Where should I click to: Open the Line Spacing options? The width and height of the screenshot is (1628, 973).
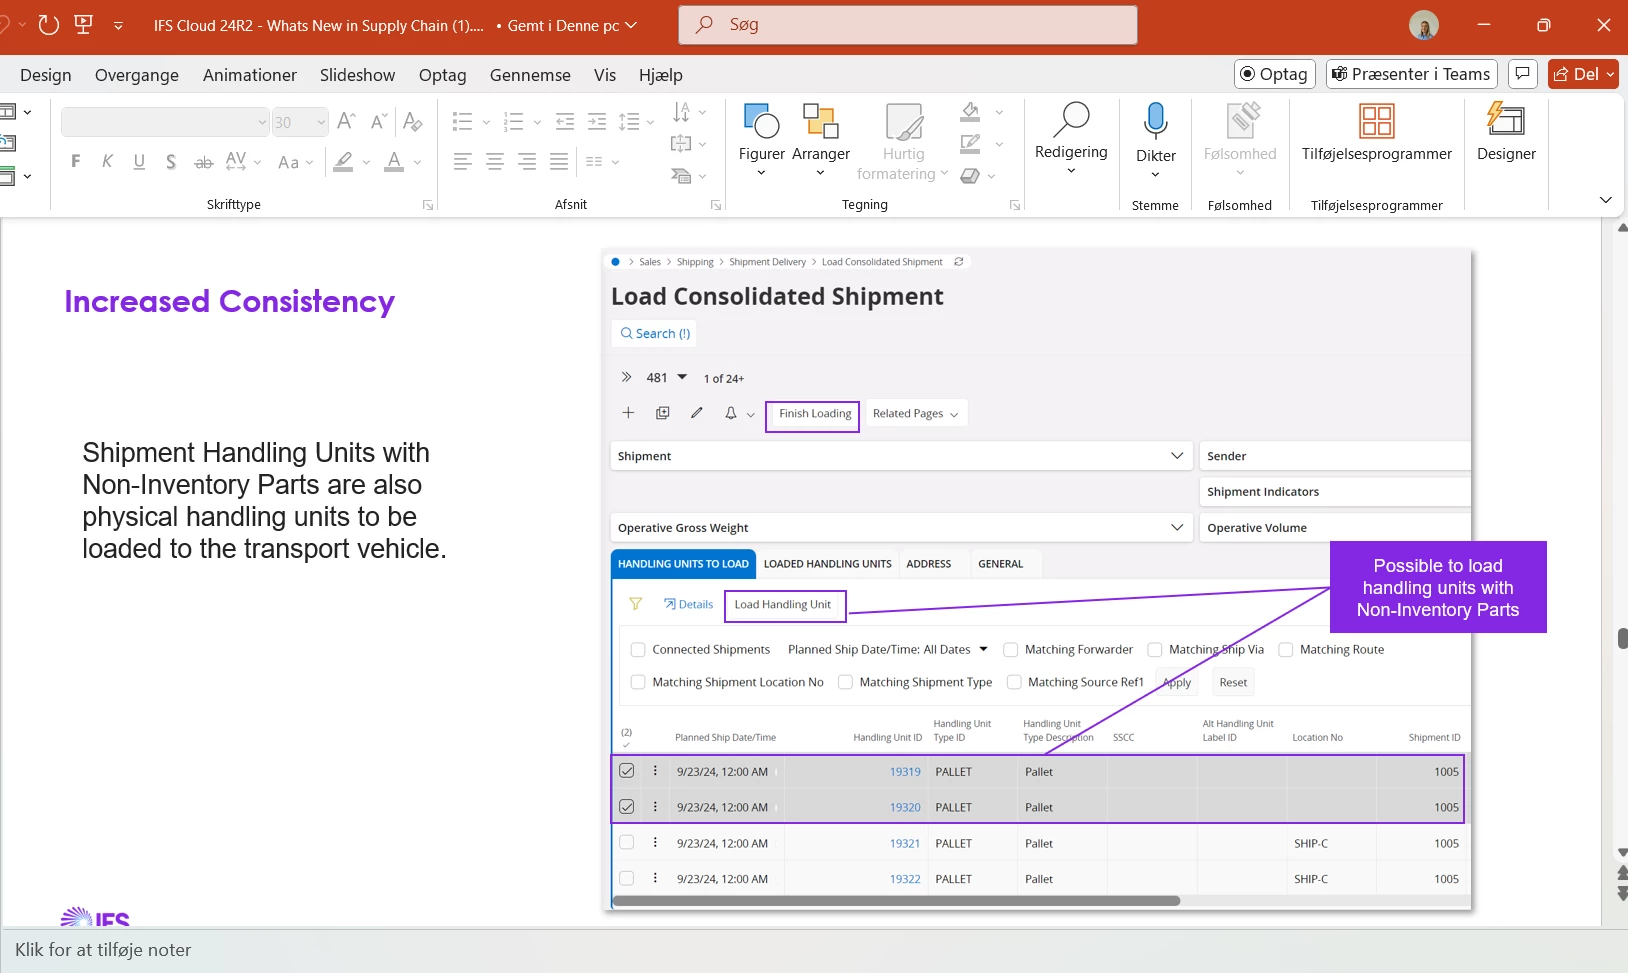click(635, 122)
